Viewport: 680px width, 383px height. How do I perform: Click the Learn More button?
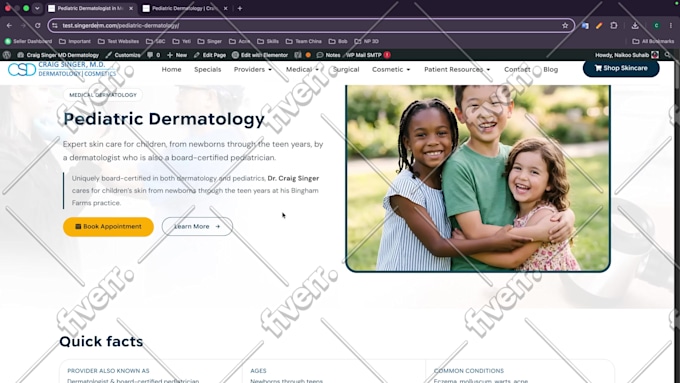point(197,226)
